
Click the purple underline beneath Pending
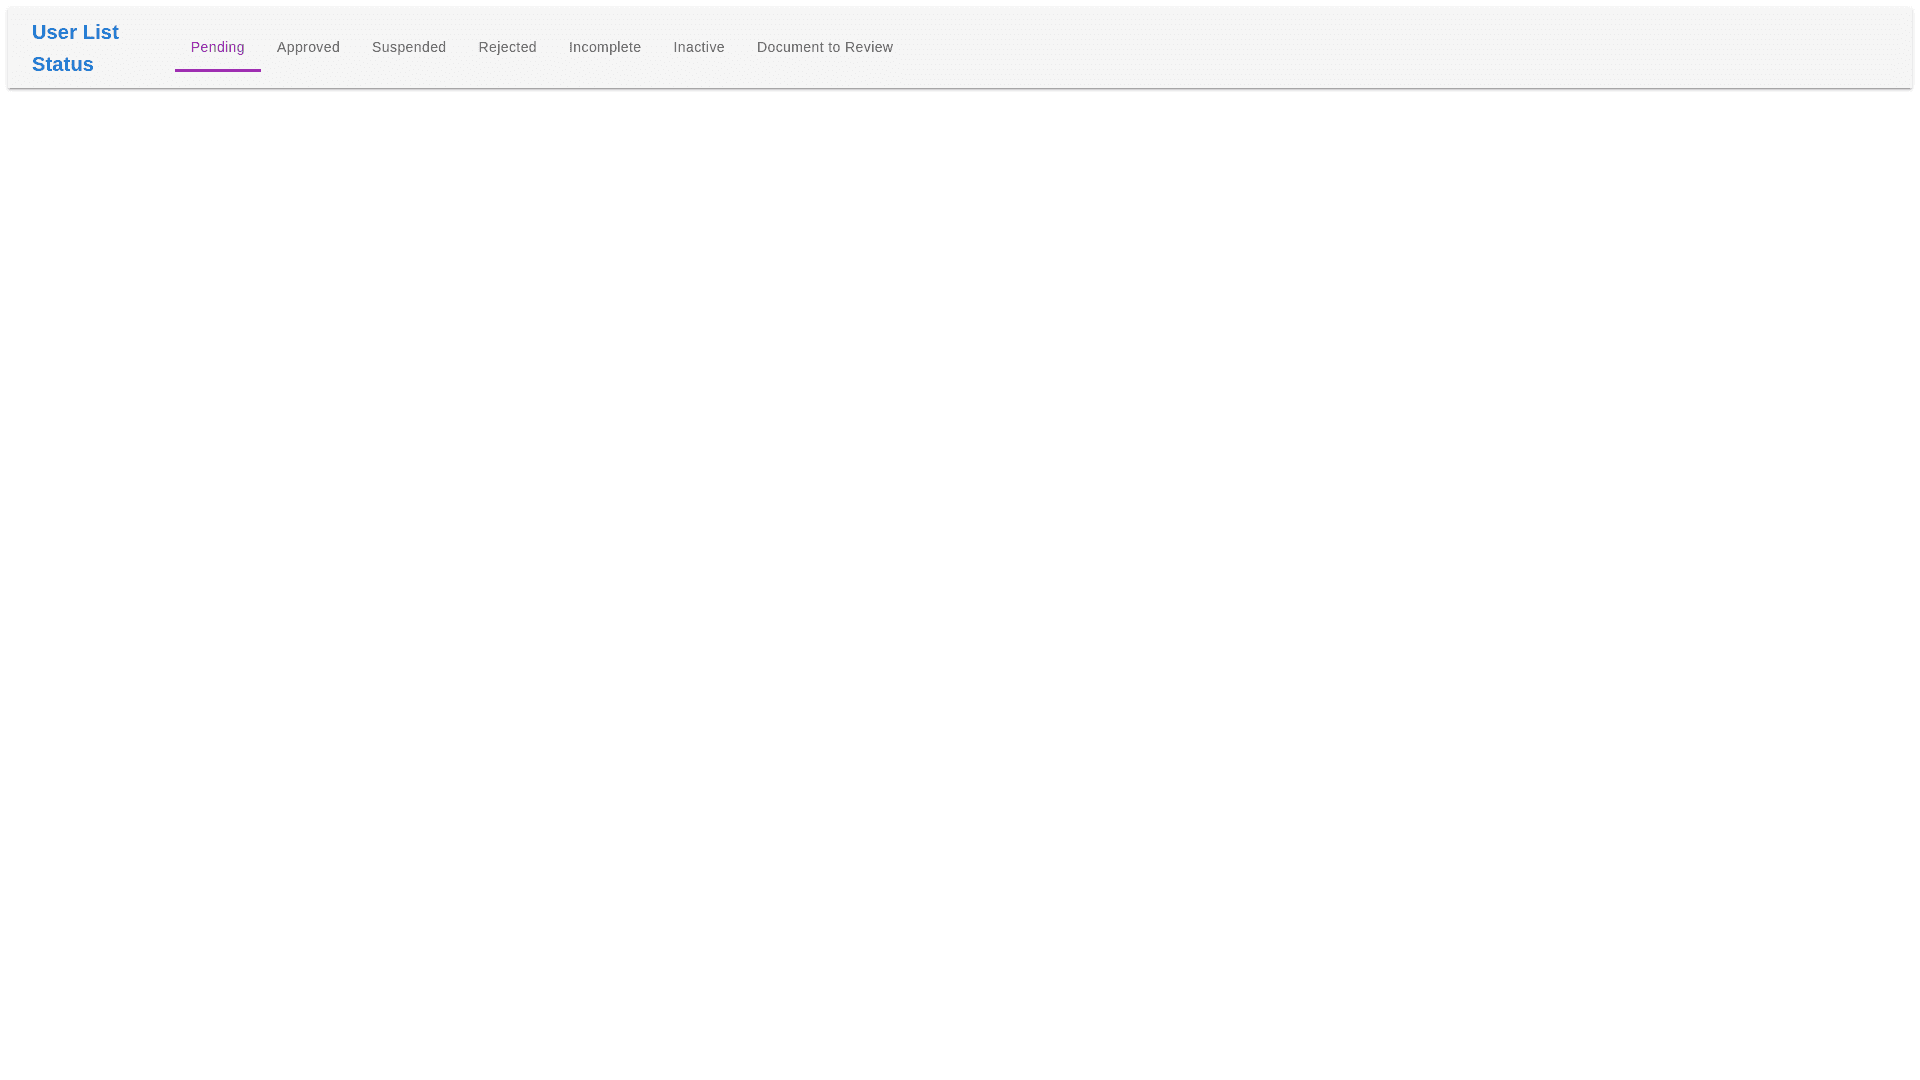coord(217,70)
